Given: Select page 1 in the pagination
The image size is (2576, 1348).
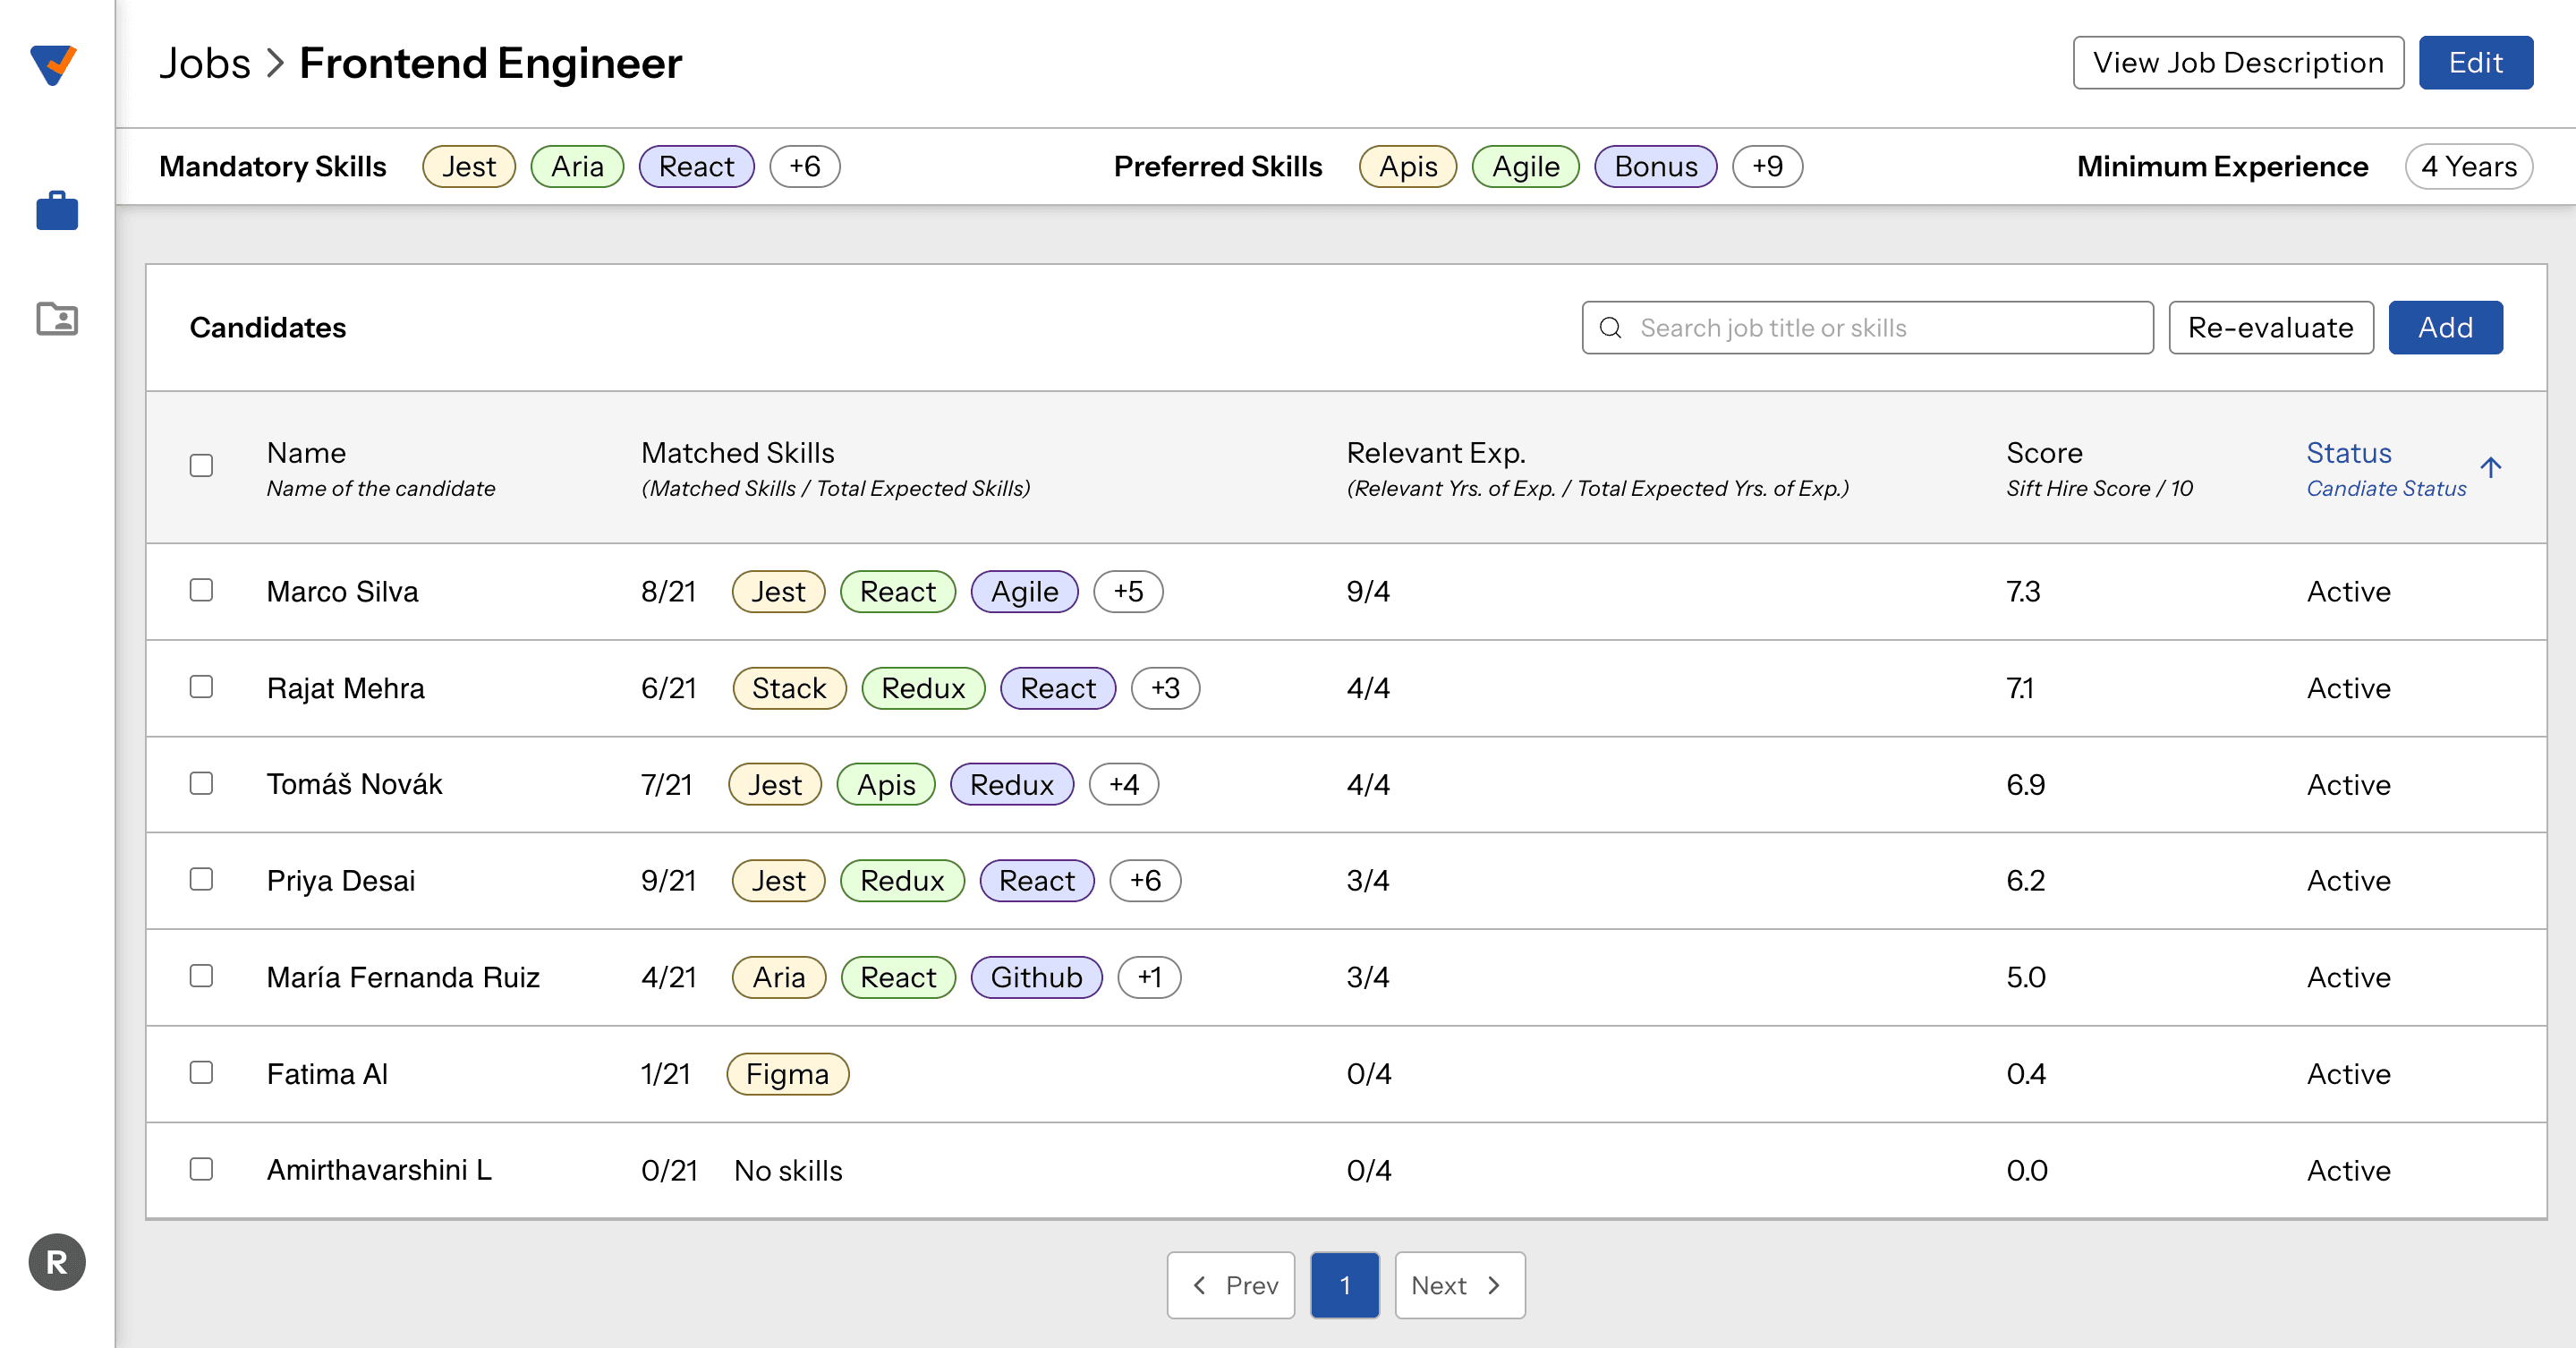Looking at the screenshot, I should click(x=1345, y=1285).
